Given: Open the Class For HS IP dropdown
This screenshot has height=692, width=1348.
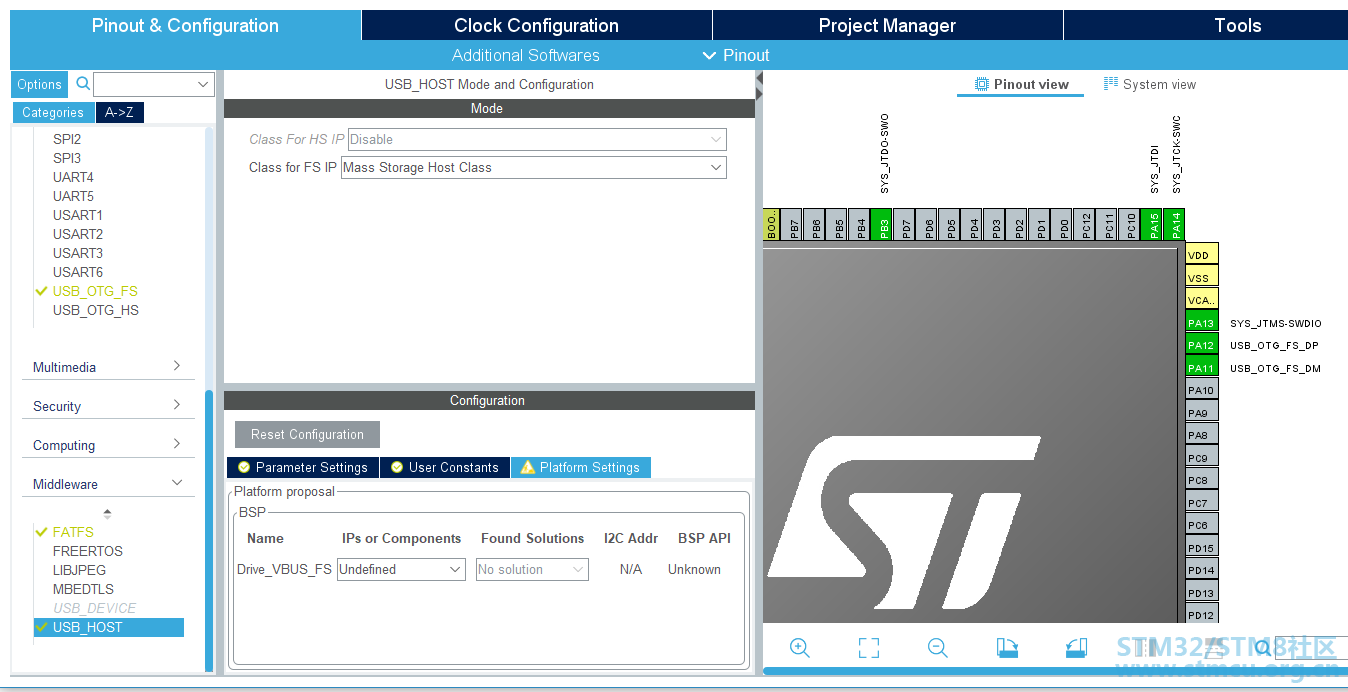Looking at the screenshot, I should pos(538,139).
